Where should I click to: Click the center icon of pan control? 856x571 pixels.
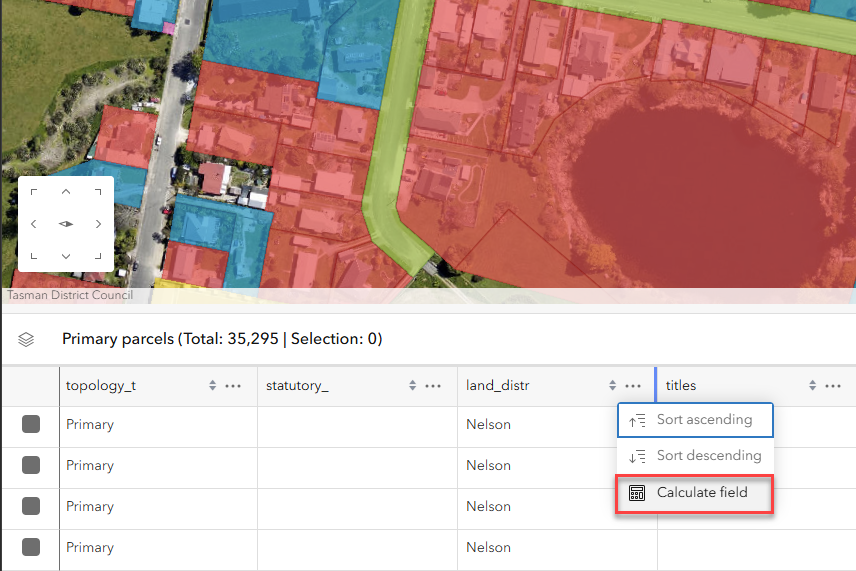(66, 224)
